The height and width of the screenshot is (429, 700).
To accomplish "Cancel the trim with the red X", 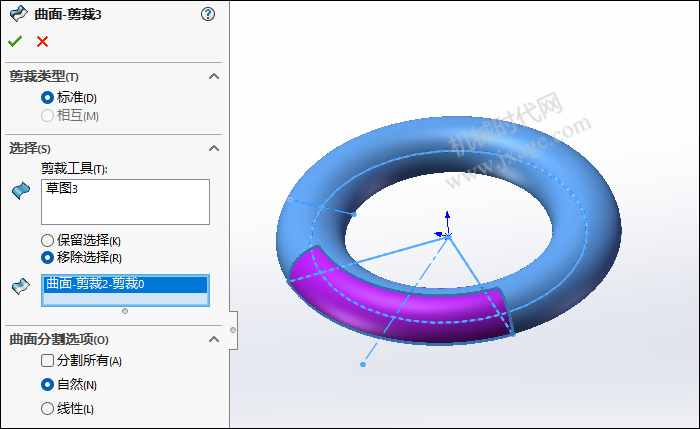I will coord(42,42).
